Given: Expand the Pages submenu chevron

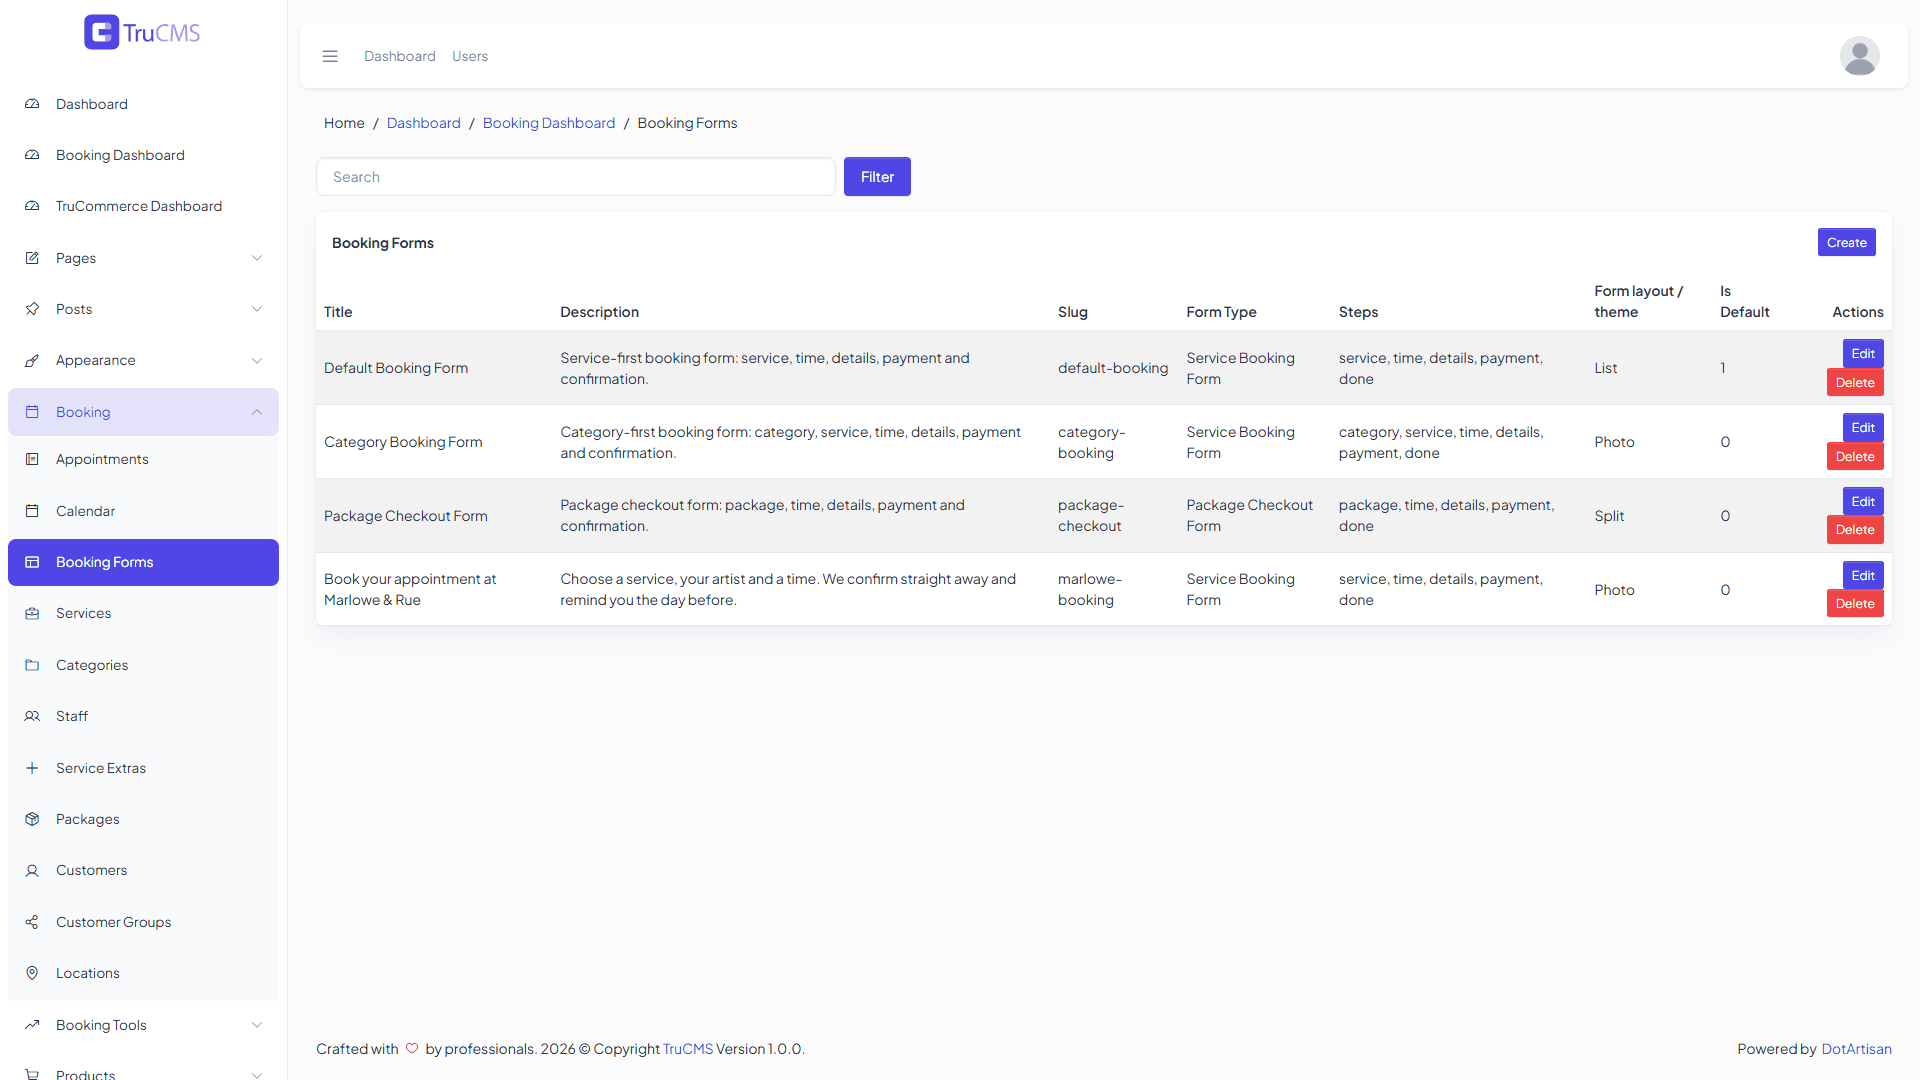Looking at the screenshot, I should (x=257, y=258).
